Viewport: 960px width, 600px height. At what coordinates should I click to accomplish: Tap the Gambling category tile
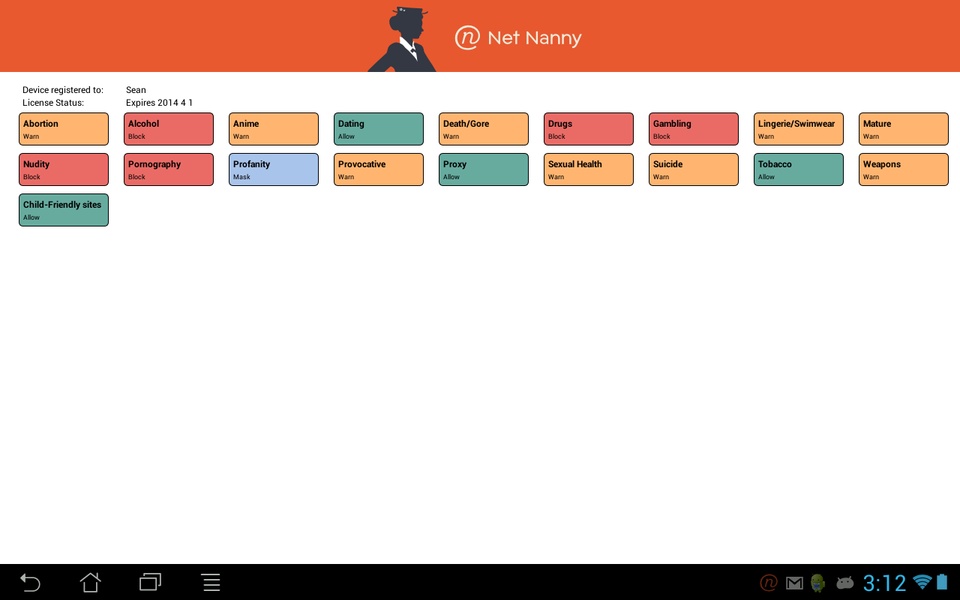click(x=694, y=129)
